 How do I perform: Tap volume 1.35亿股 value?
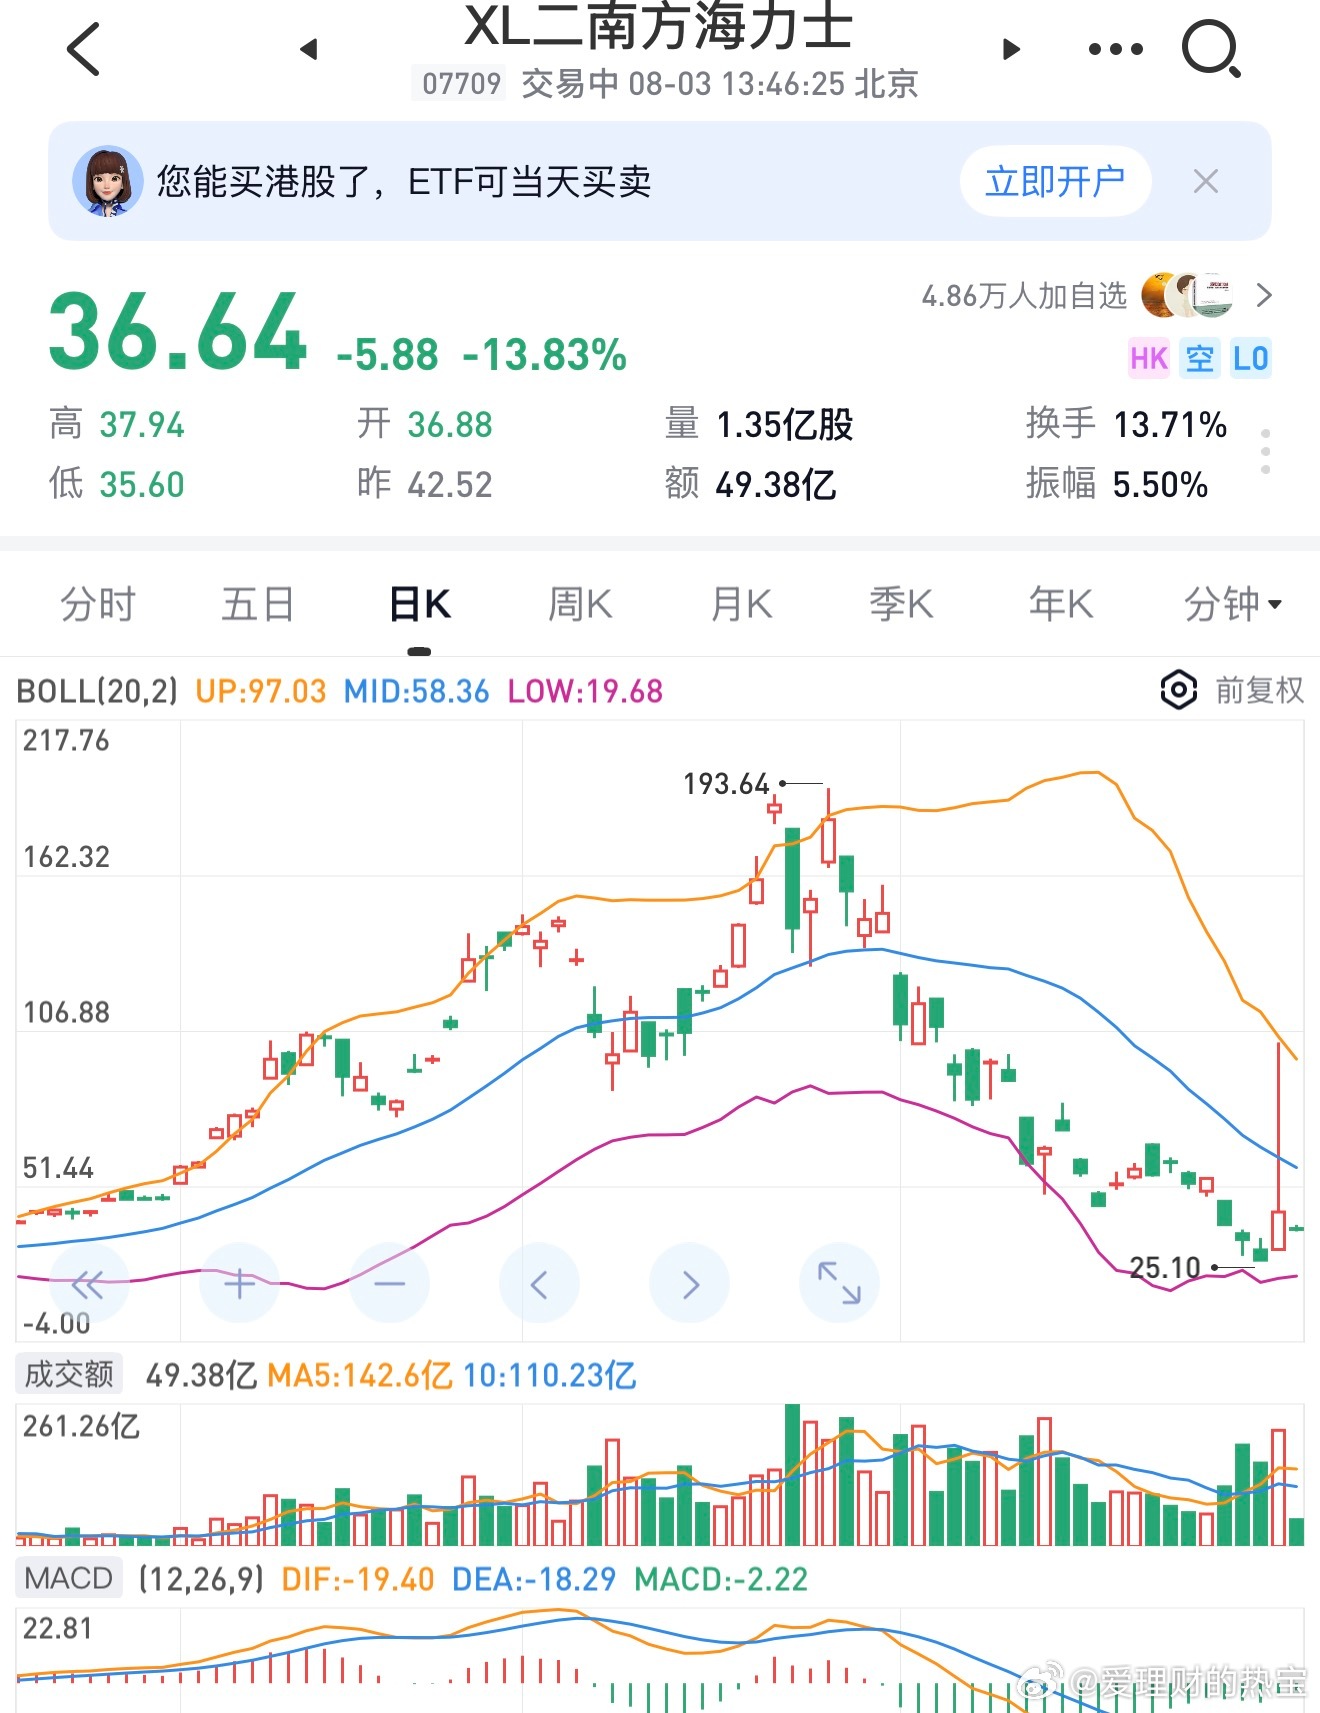784,425
